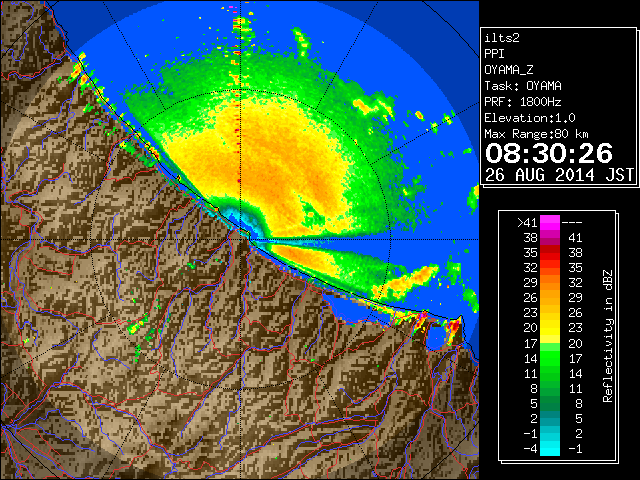The height and width of the screenshot is (480, 640).
Task: Click the 'ilts2' label in the info box
Action: point(502,38)
